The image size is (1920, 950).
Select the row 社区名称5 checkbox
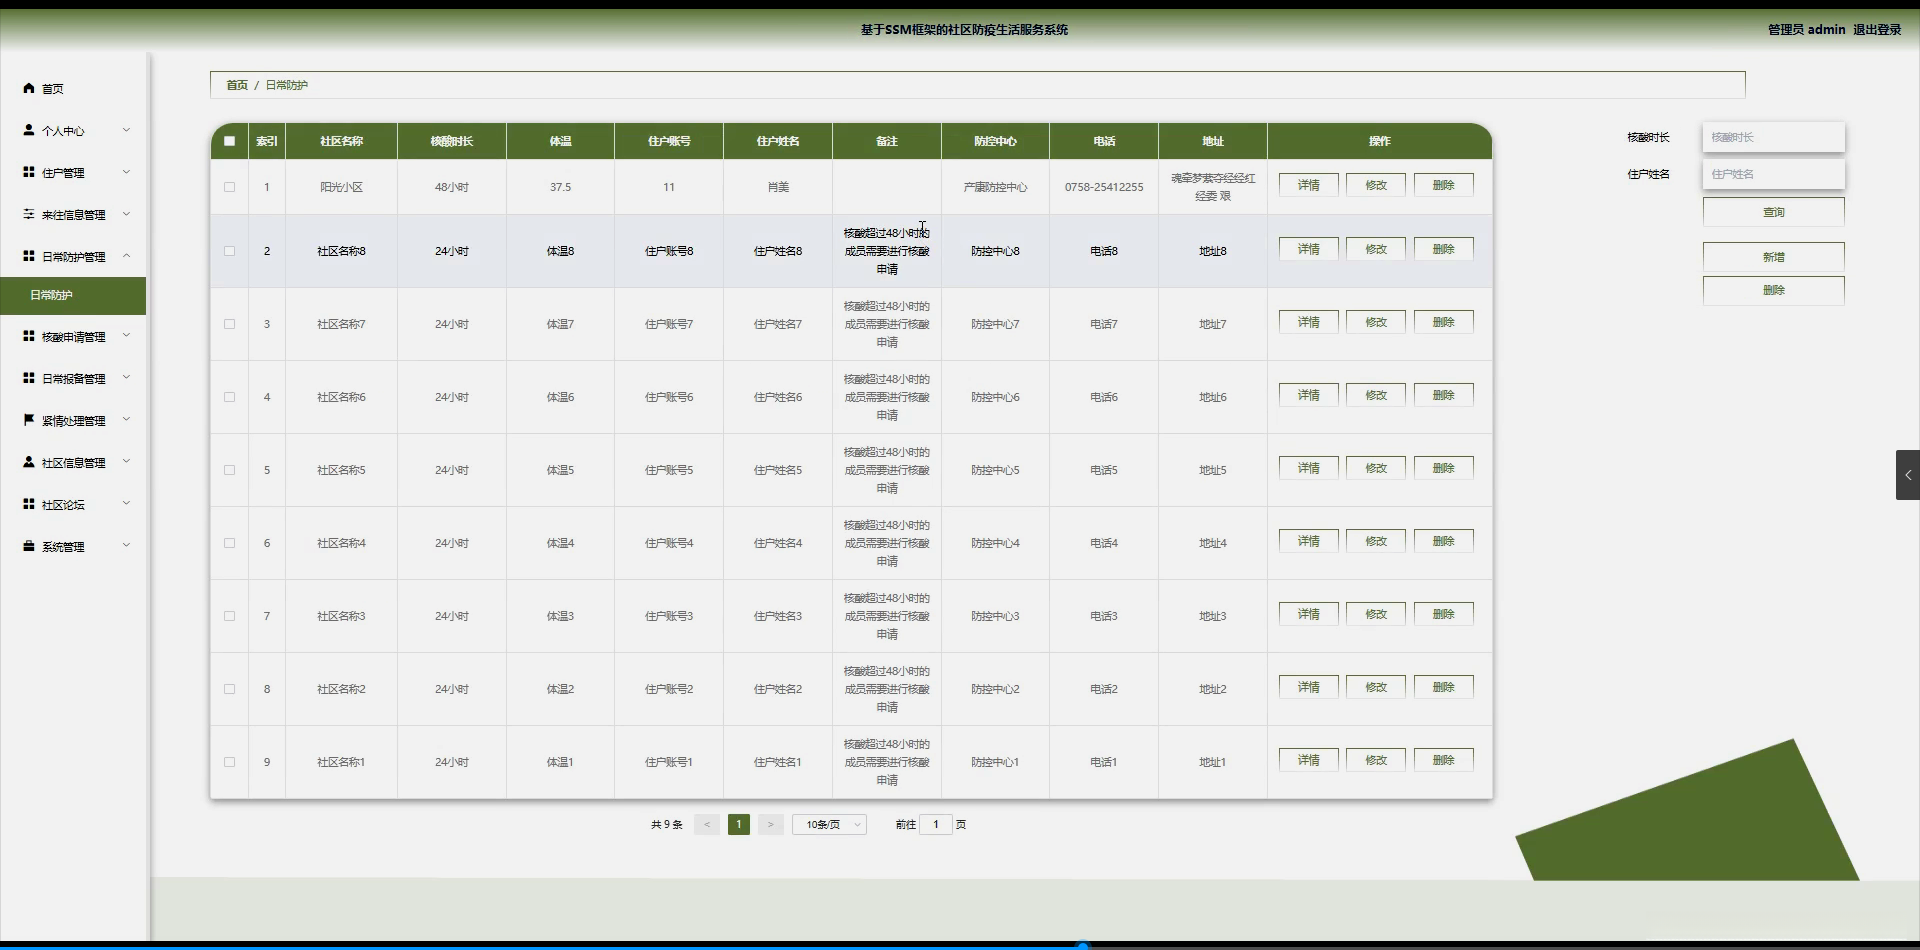tap(229, 470)
